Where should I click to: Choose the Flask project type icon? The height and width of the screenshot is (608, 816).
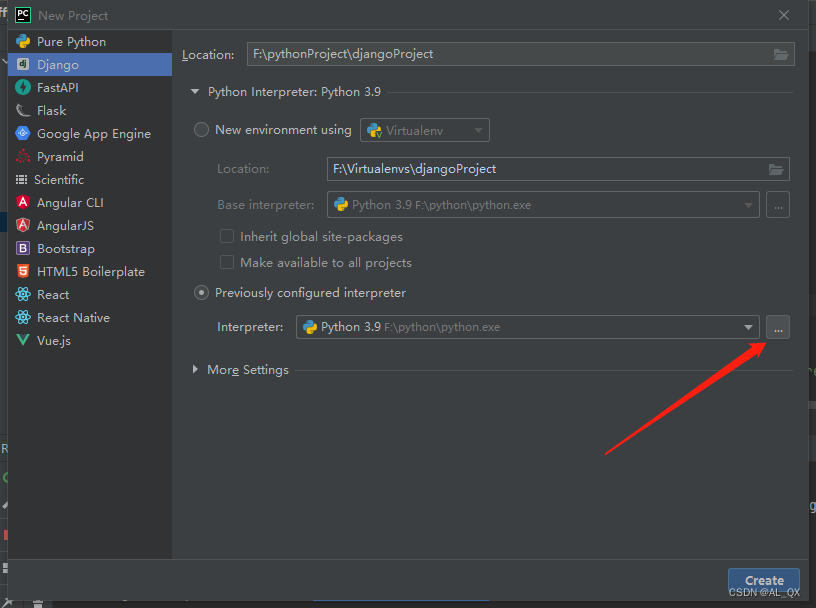pos(23,110)
